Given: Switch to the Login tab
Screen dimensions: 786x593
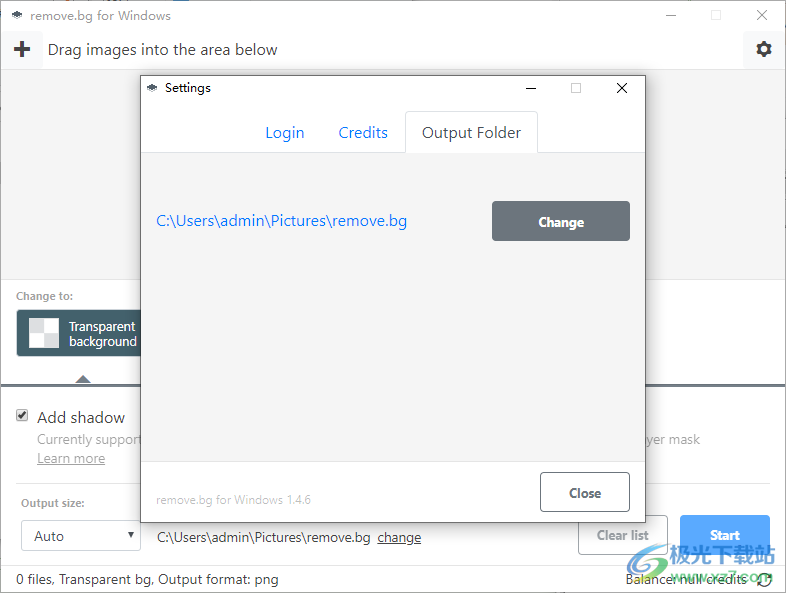Looking at the screenshot, I should [285, 133].
